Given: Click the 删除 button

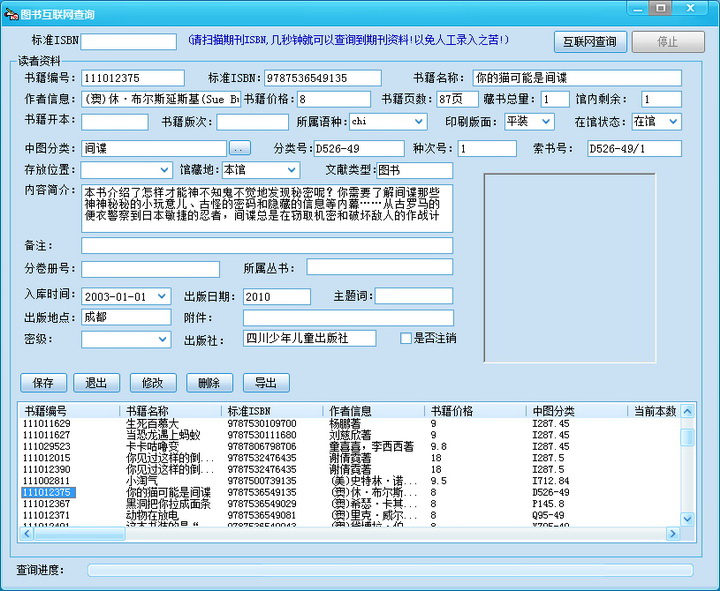Looking at the screenshot, I should [x=209, y=383].
